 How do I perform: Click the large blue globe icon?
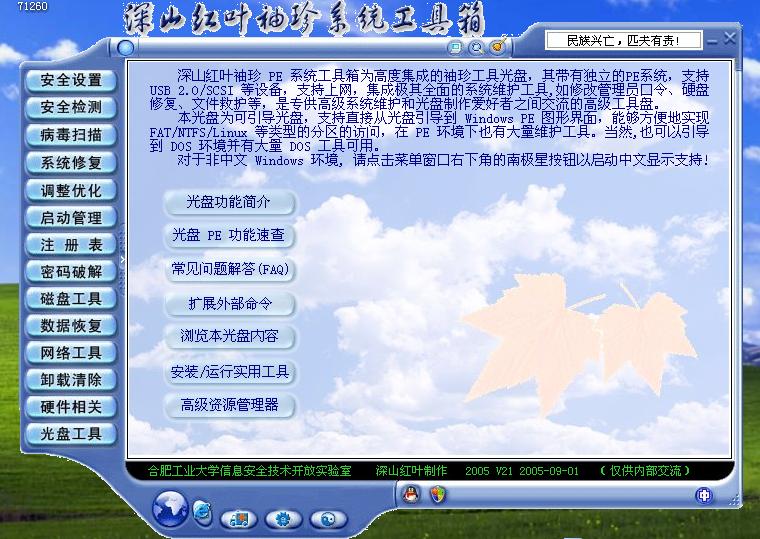point(170,509)
